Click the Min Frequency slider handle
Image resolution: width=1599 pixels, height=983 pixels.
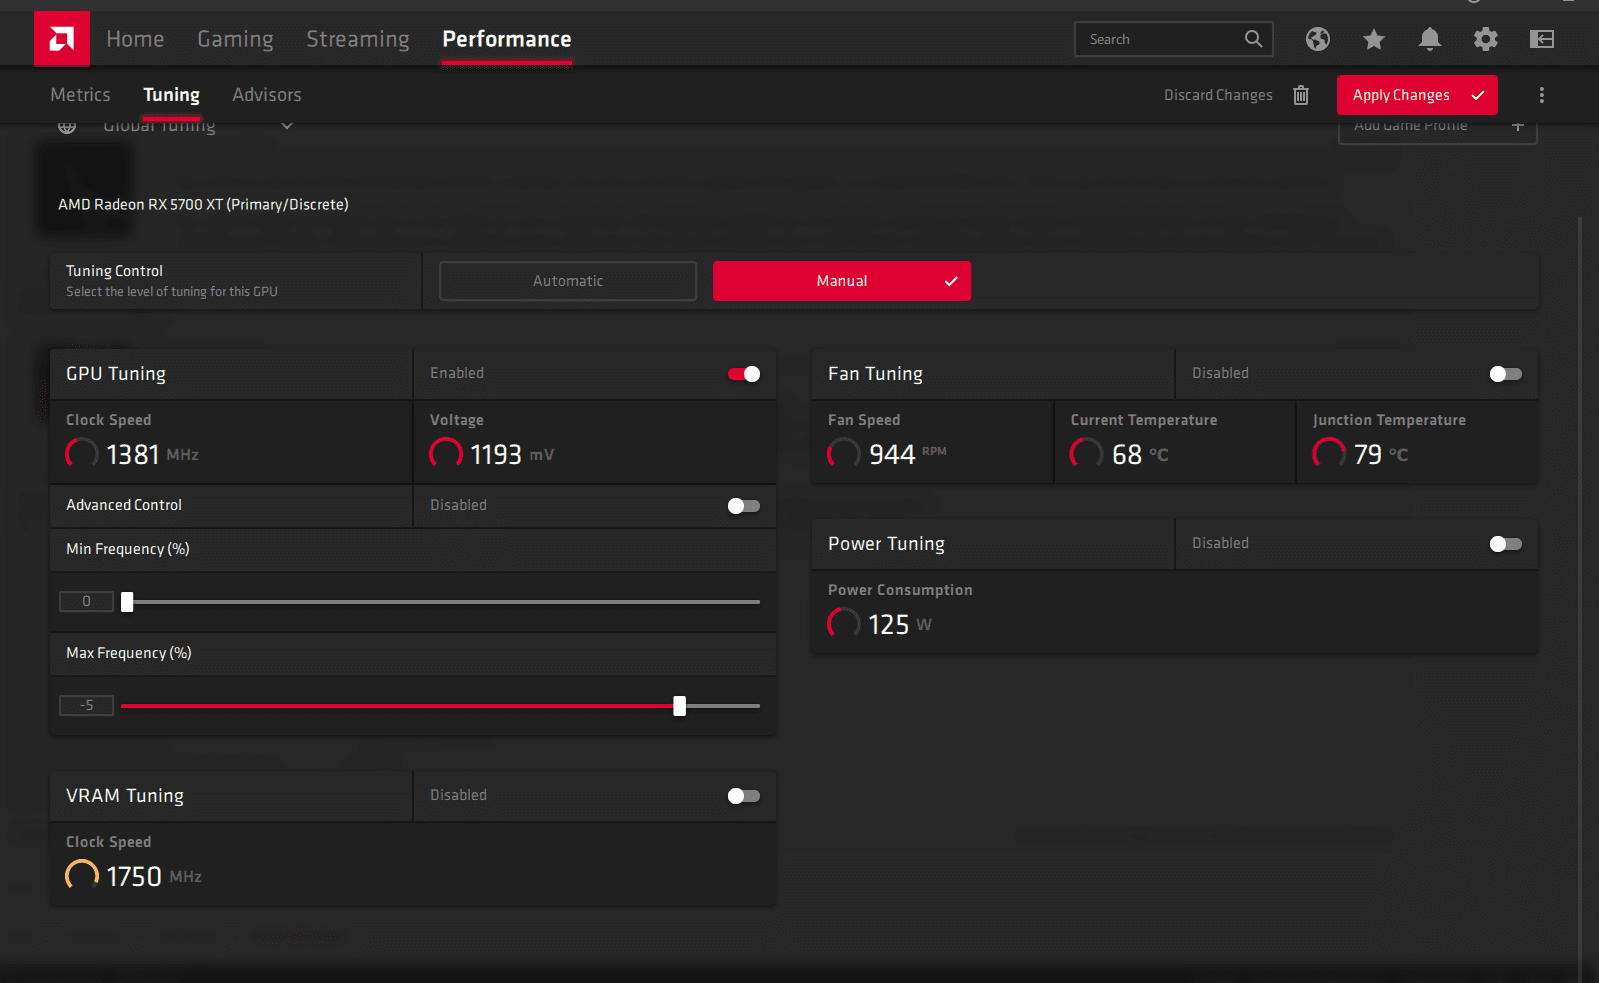point(127,602)
